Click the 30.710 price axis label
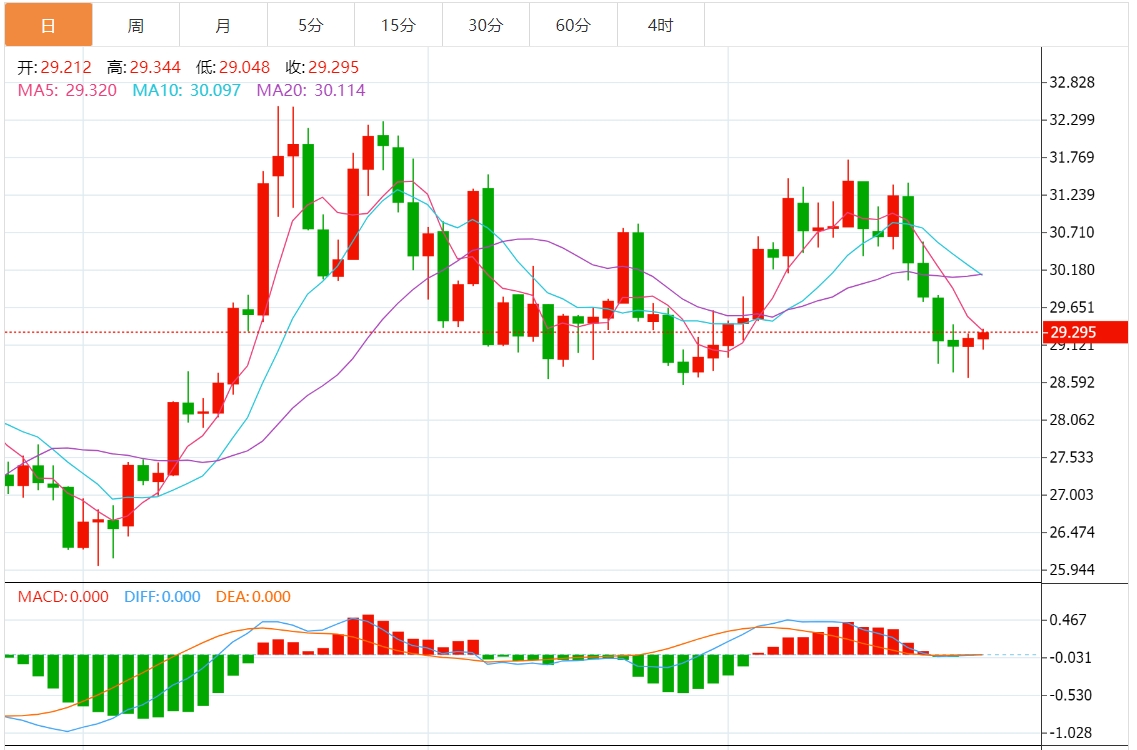The height and width of the screenshot is (750, 1137). click(1072, 233)
